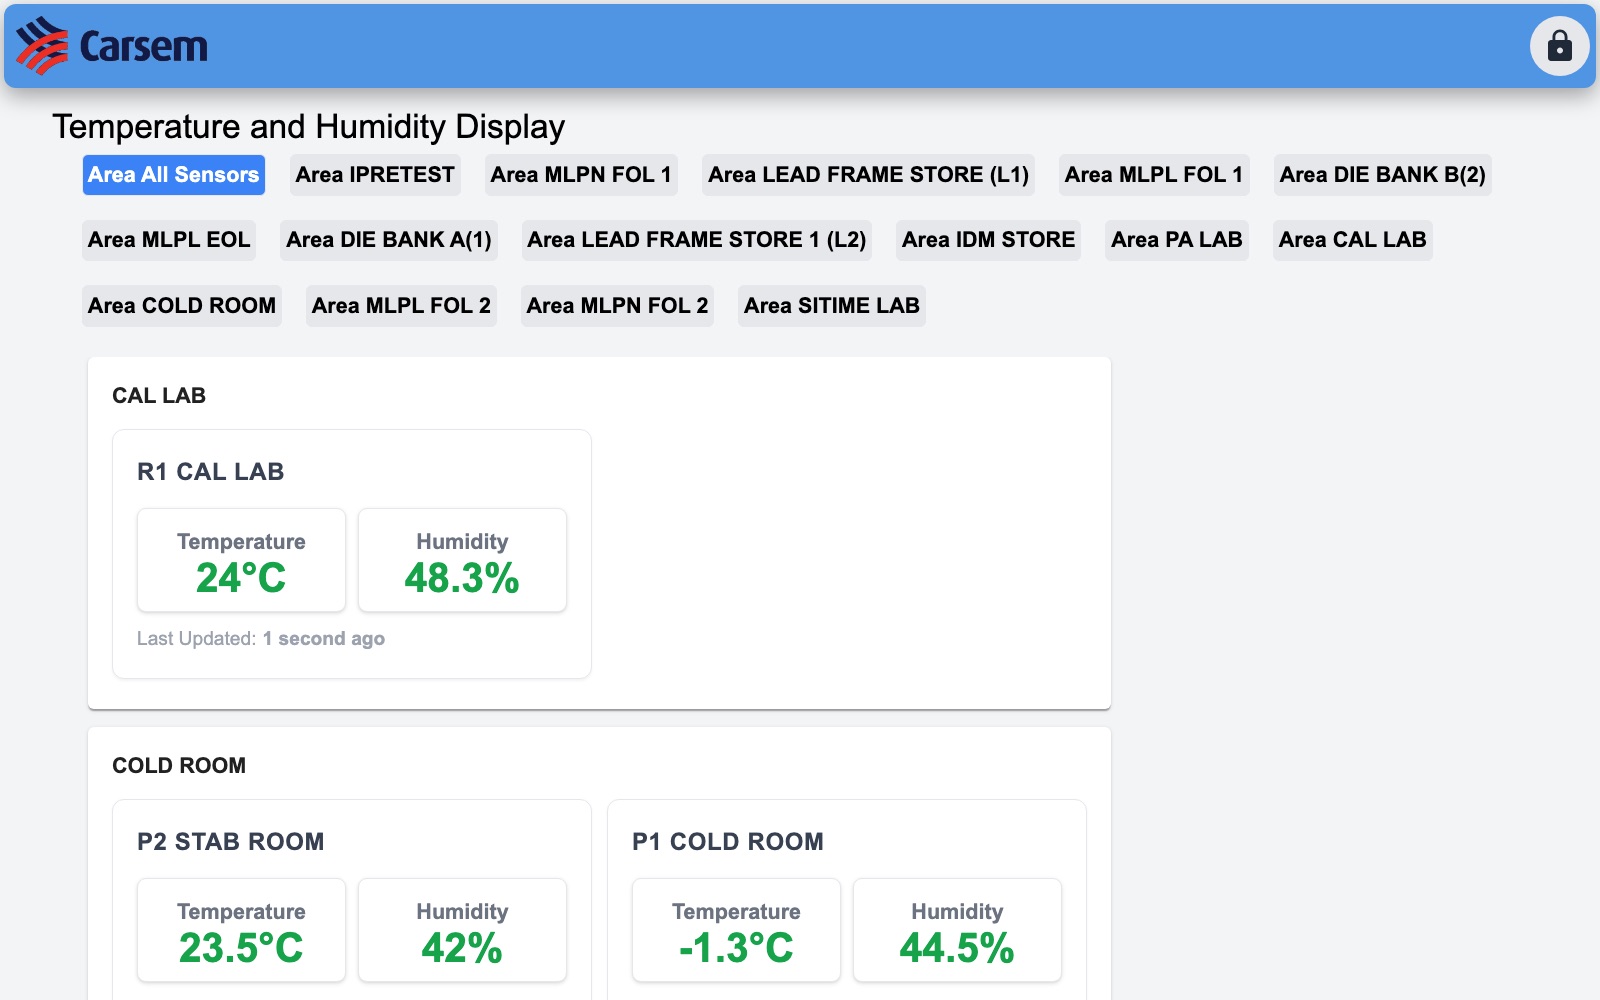
Task: Click the COLD ROOM section heading
Action: click(x=179, y=766)
